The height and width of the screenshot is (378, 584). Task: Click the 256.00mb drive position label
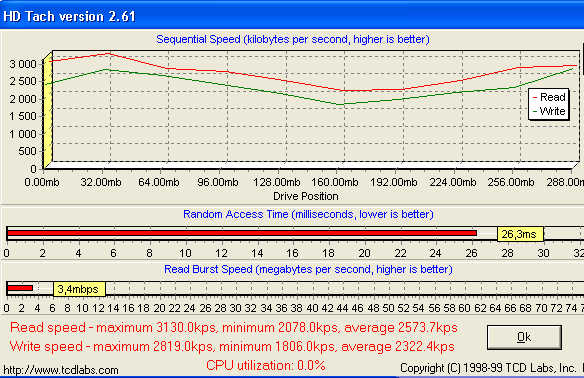pos(511,182)
